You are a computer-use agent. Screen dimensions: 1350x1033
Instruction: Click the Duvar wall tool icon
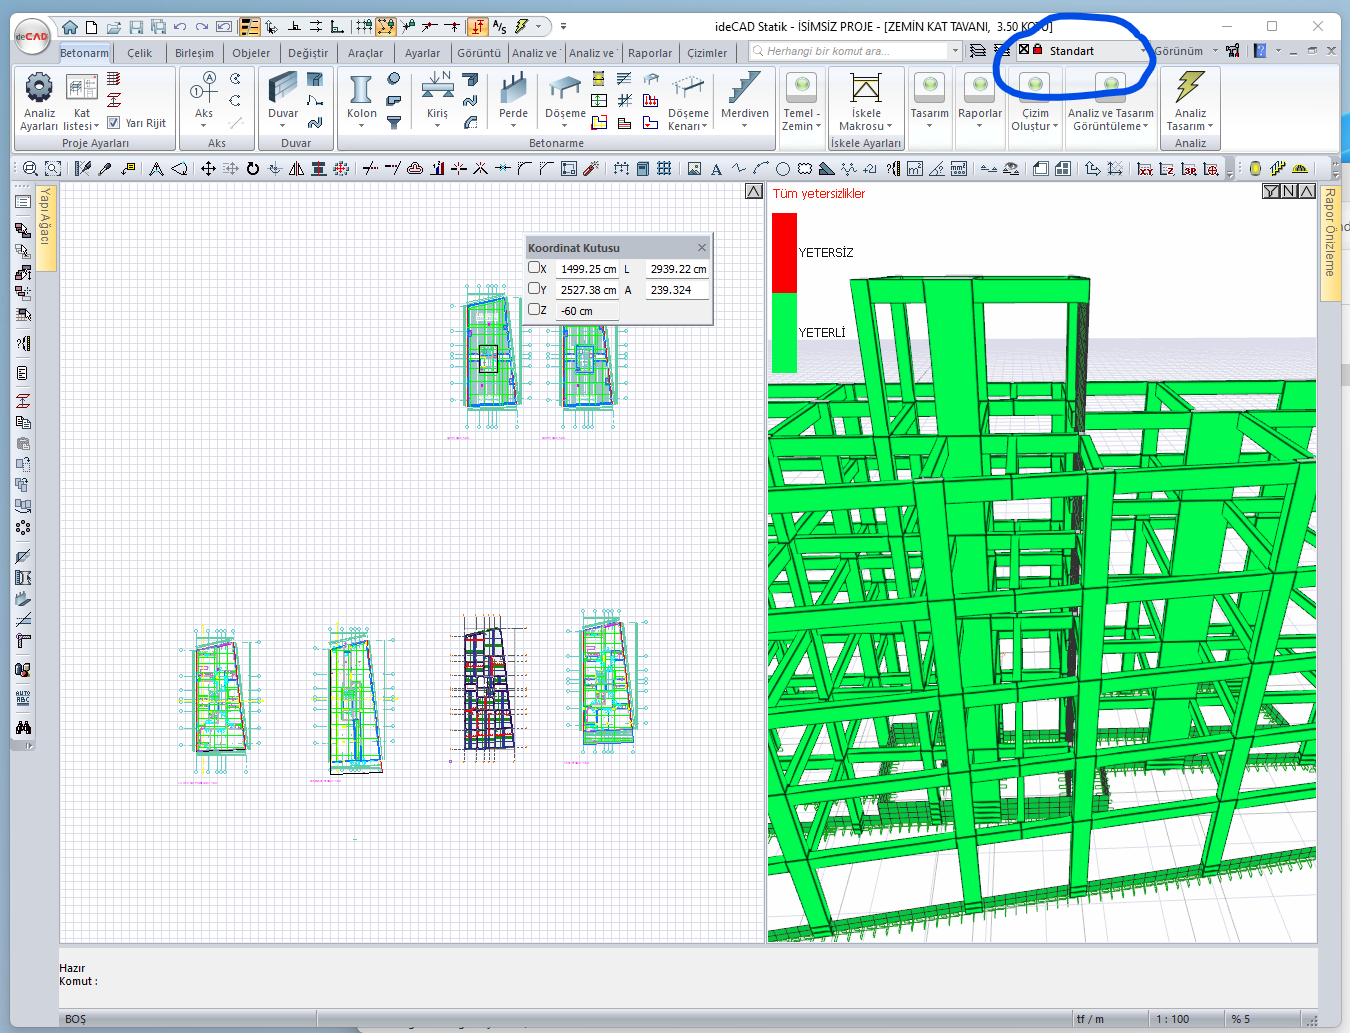pyautogui.click(x=283, y=88)
